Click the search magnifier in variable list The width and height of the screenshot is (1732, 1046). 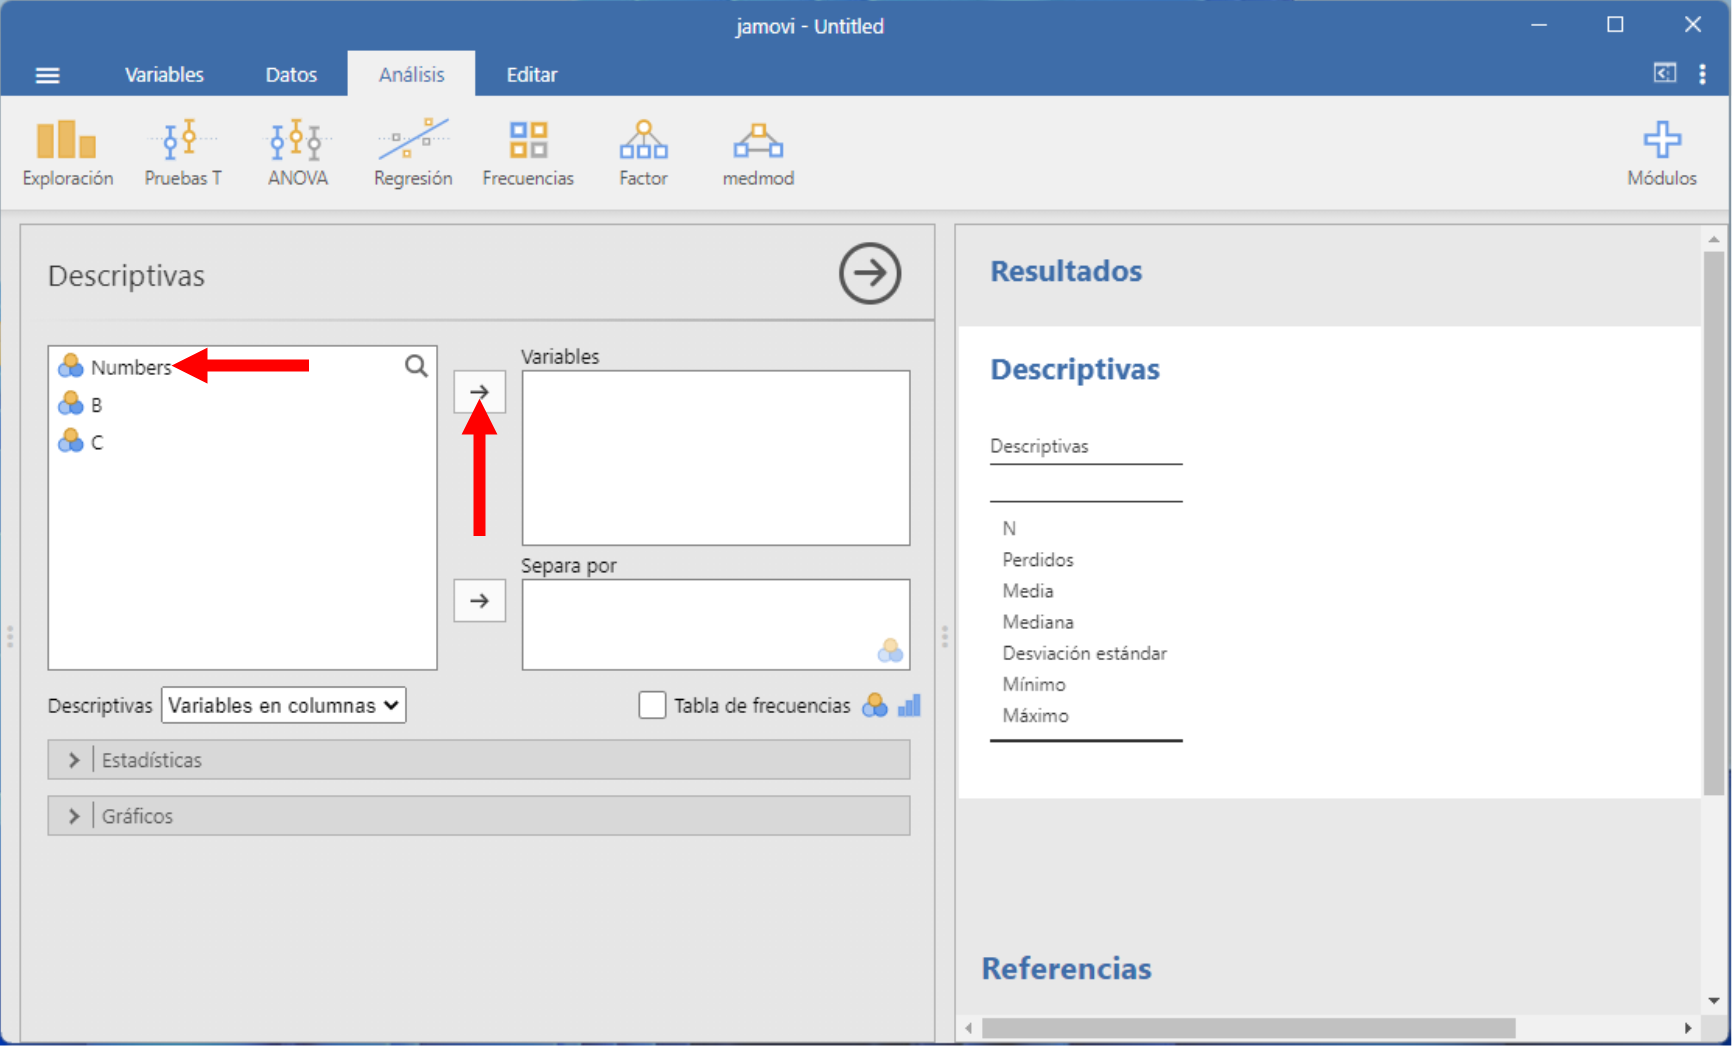(416, 366)
